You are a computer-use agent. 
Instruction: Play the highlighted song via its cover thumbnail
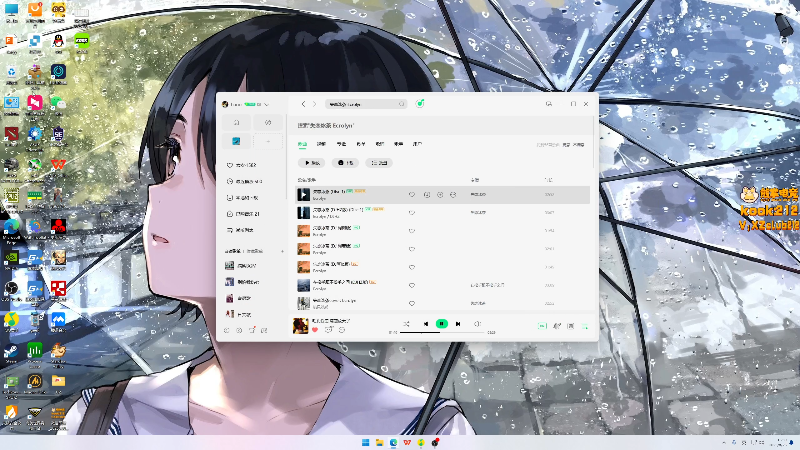tap(304, 194)
